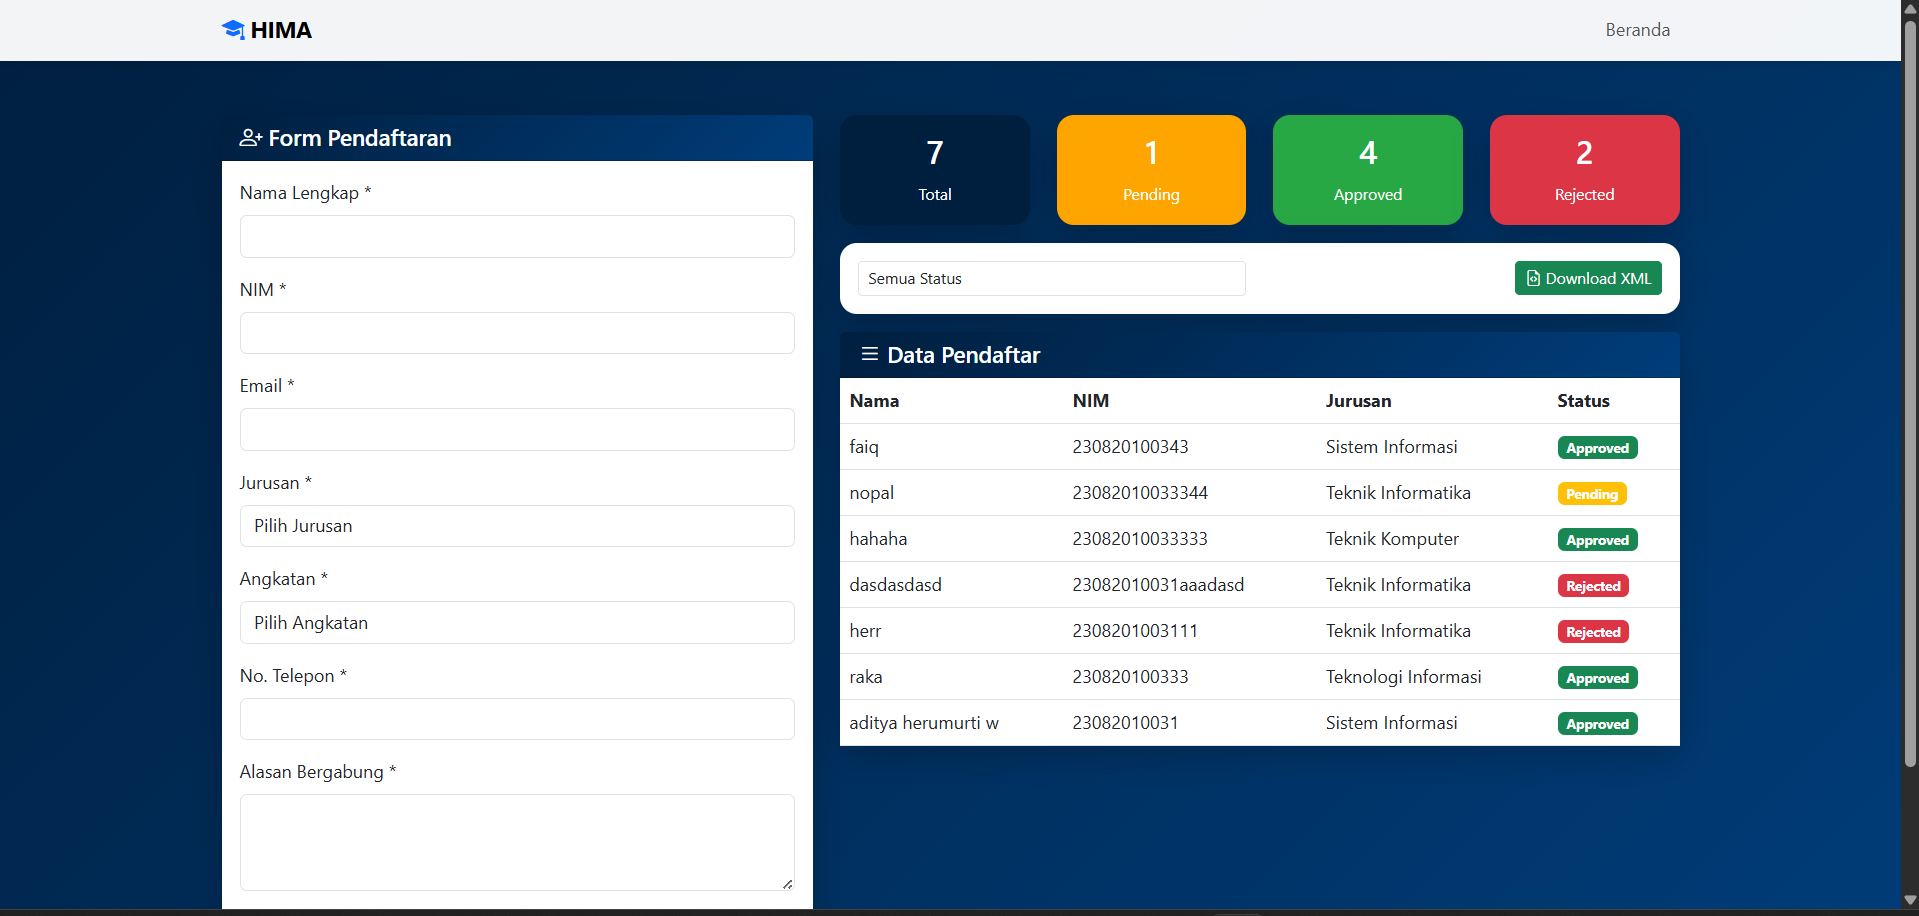Click the Pending badge next to nopal
The height and width of the screenshot is (916, 1919).
1591,493
